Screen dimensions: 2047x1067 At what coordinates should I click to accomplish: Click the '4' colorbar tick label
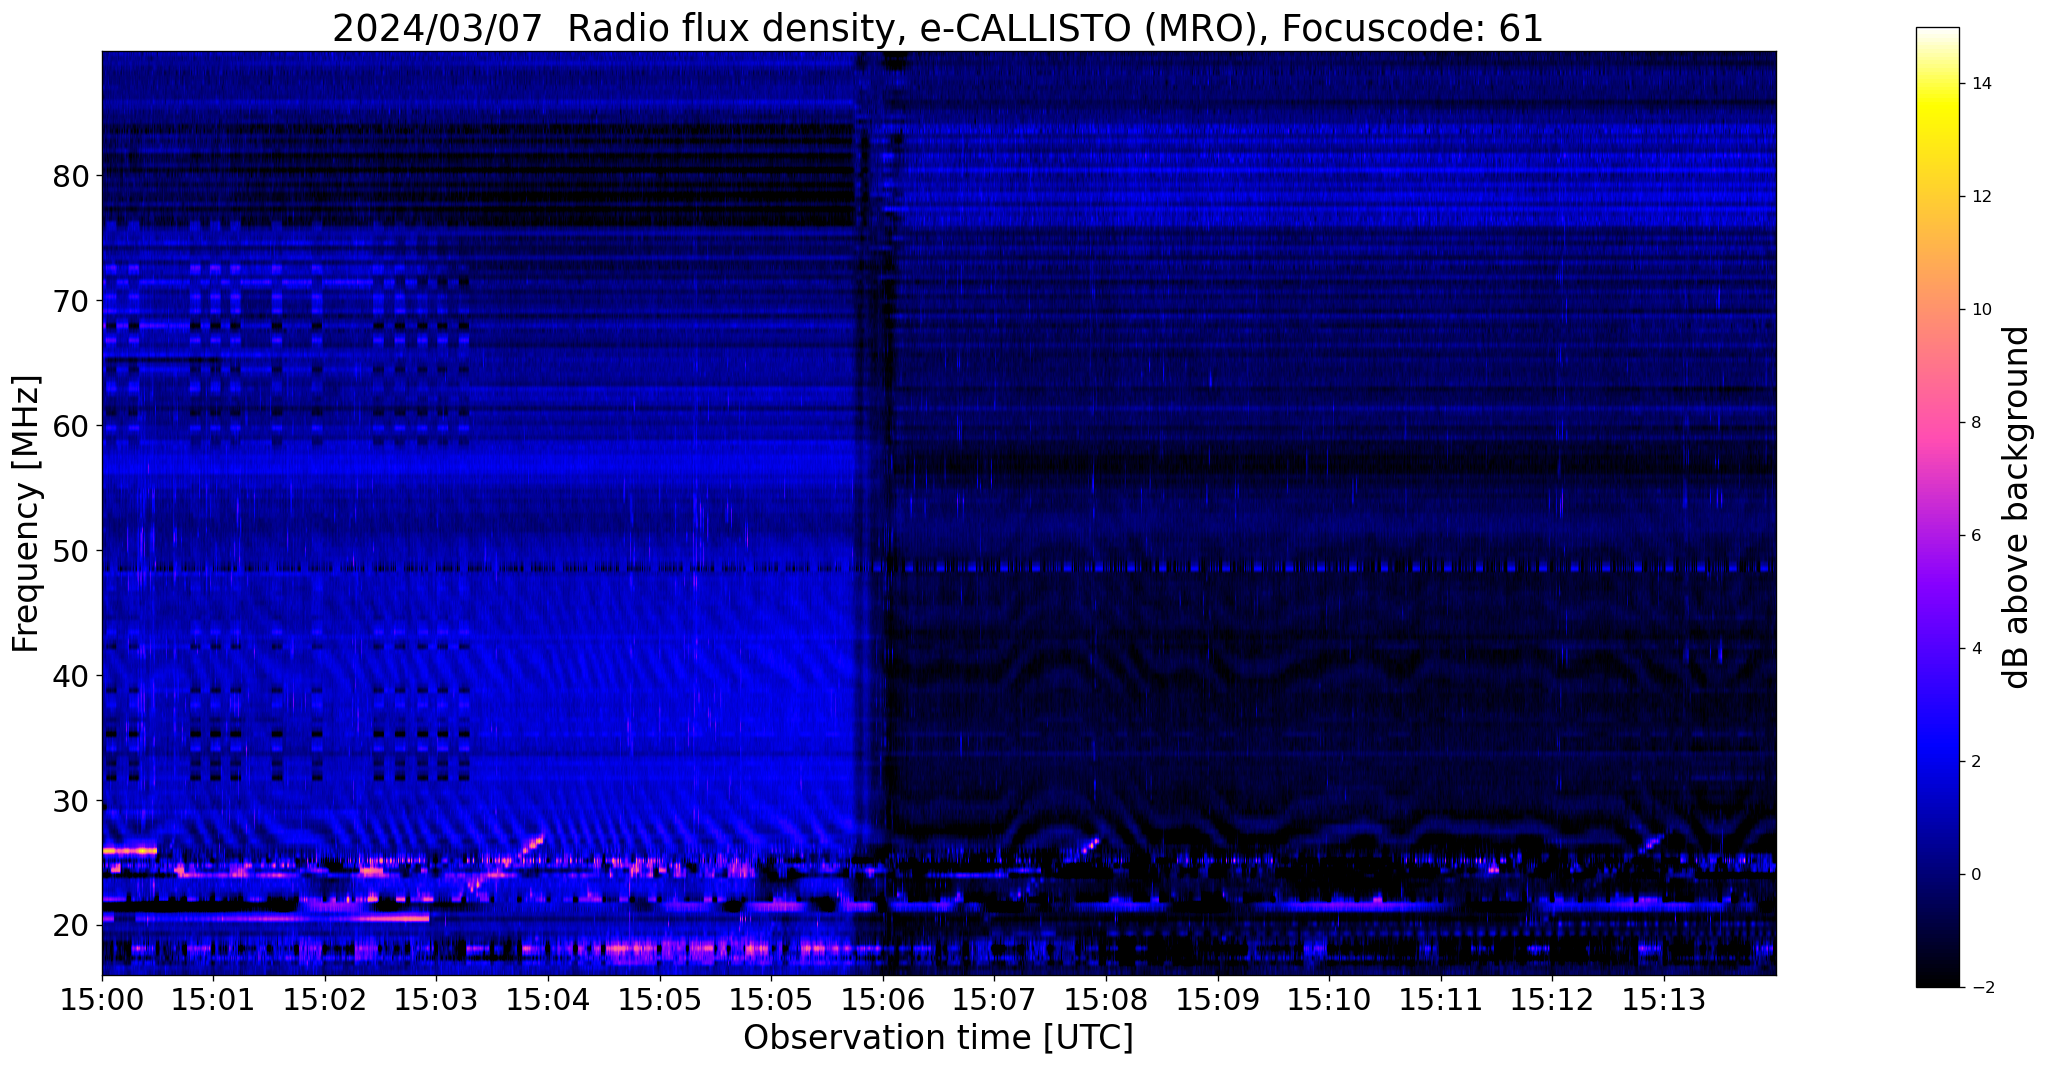click(x=1975, y=649)
